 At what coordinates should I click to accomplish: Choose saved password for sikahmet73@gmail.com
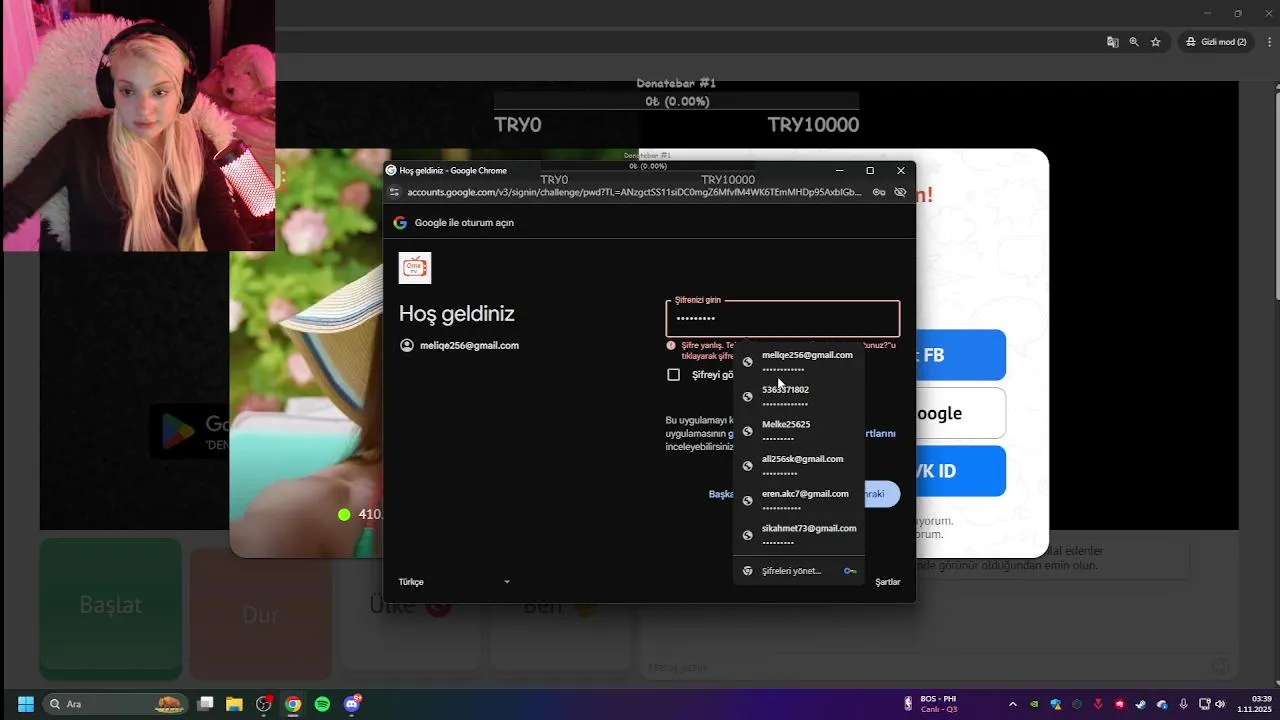coord(799,535)
